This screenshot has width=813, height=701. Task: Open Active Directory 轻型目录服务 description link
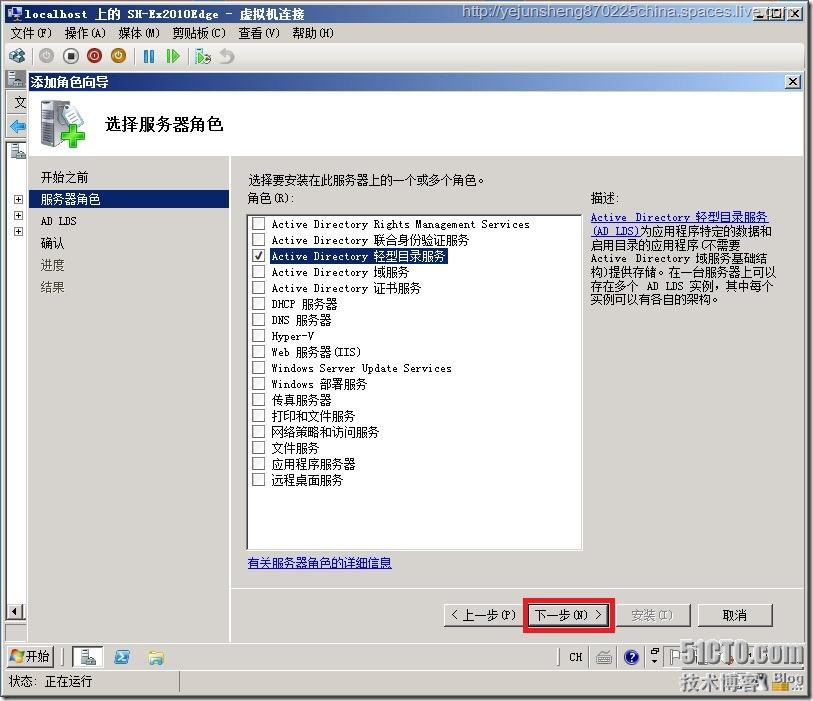tap(679, 224)
